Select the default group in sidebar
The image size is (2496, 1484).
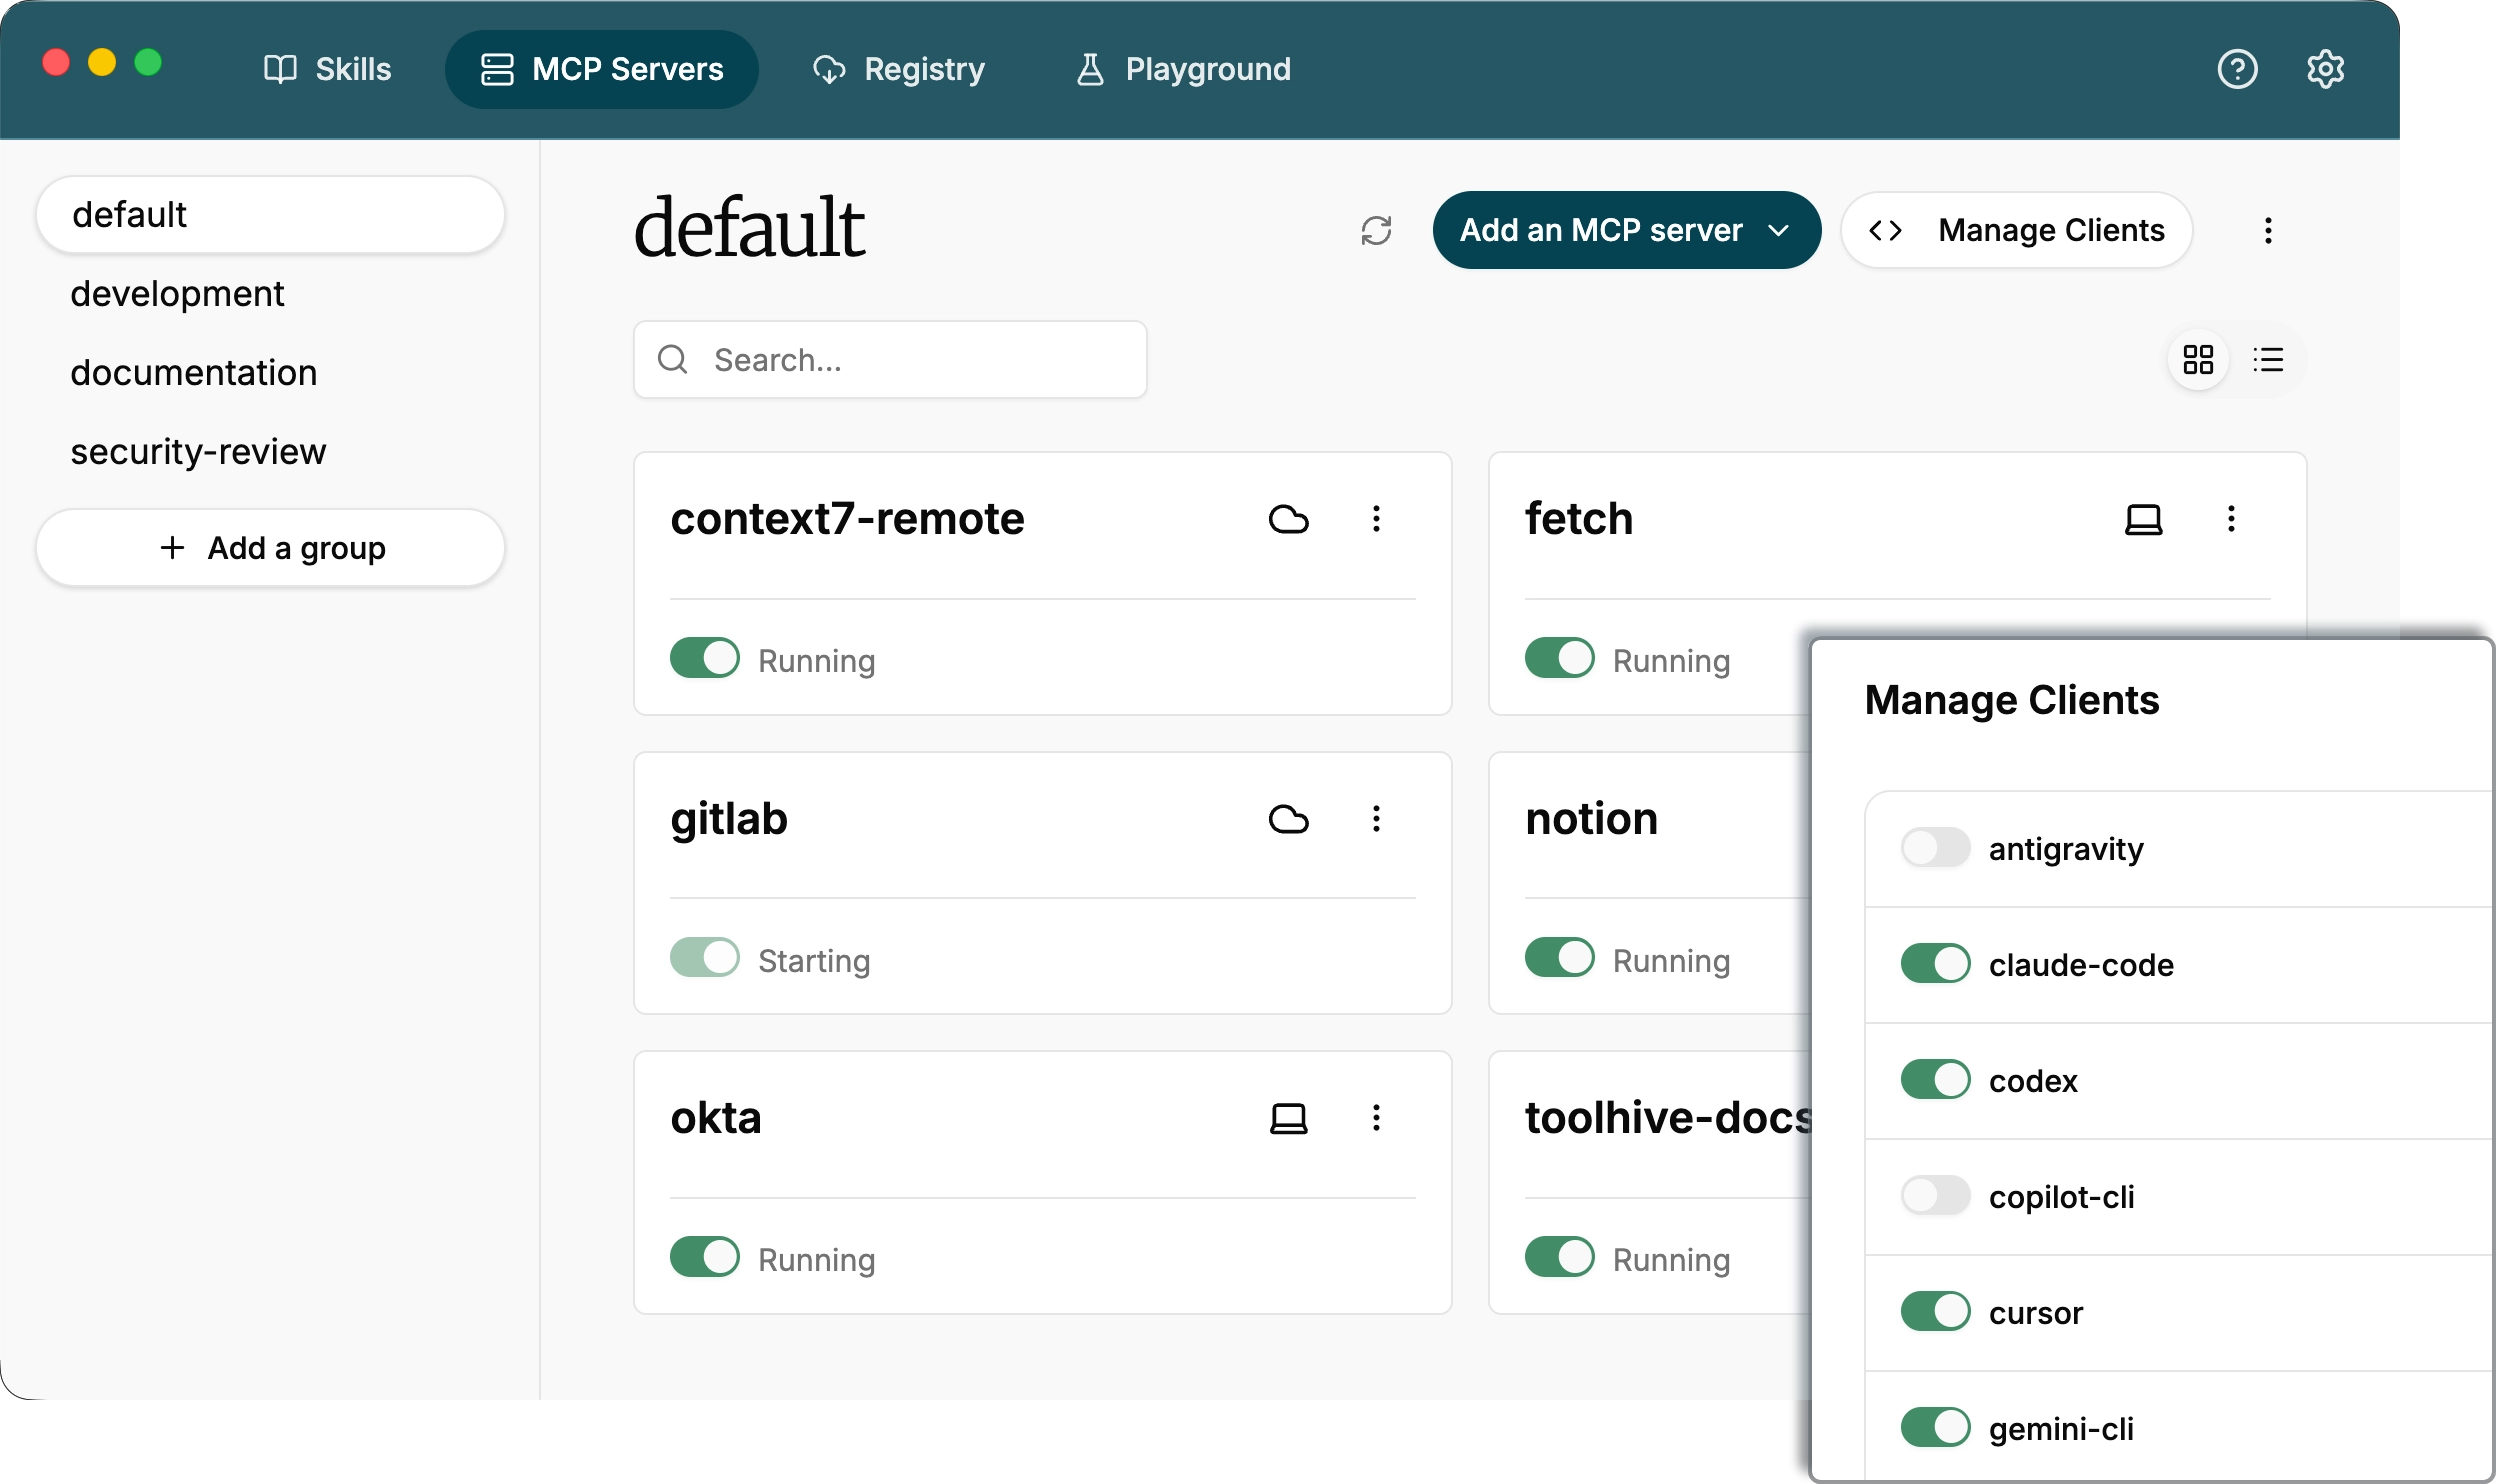click(x=270, y=215)
